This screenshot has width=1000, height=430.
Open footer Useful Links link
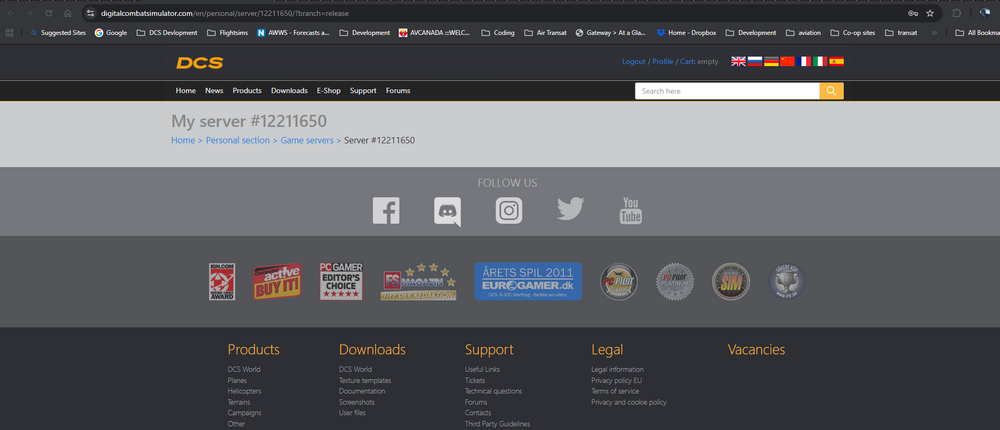point(482,369)
